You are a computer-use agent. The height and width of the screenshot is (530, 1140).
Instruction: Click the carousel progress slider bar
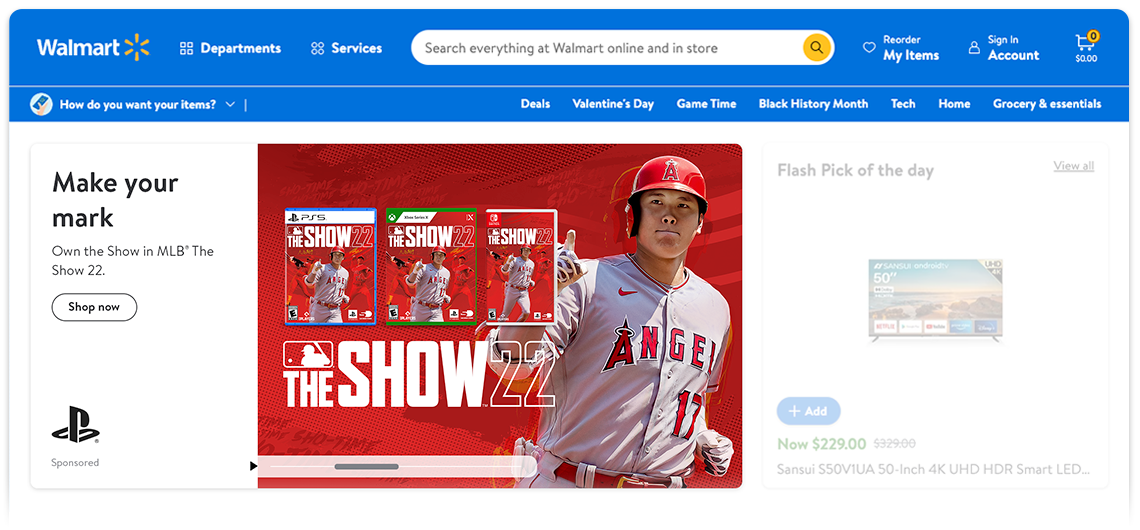tap(366, 466)
